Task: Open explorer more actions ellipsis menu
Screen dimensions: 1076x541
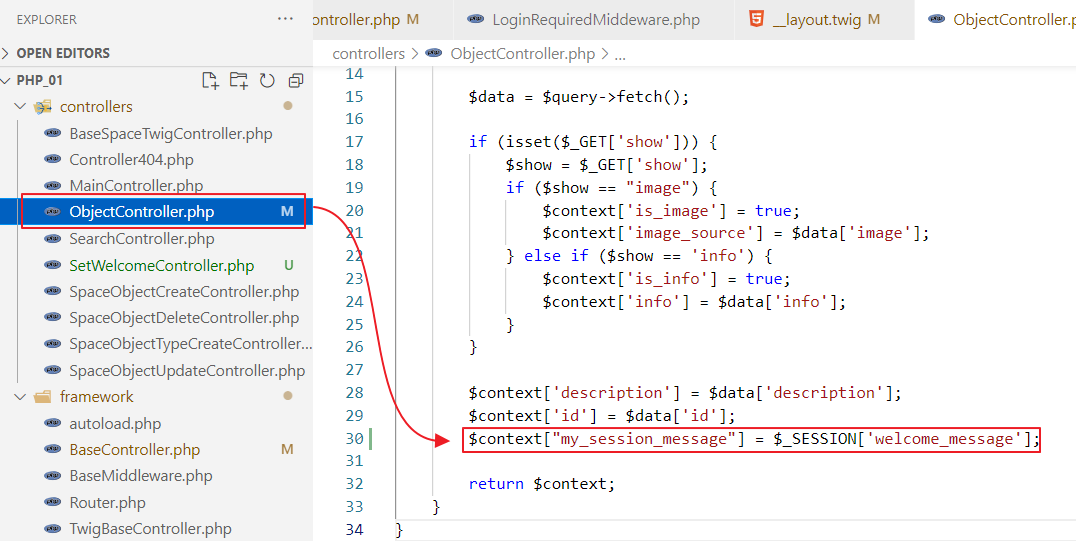Action: [x=286, y=19]
